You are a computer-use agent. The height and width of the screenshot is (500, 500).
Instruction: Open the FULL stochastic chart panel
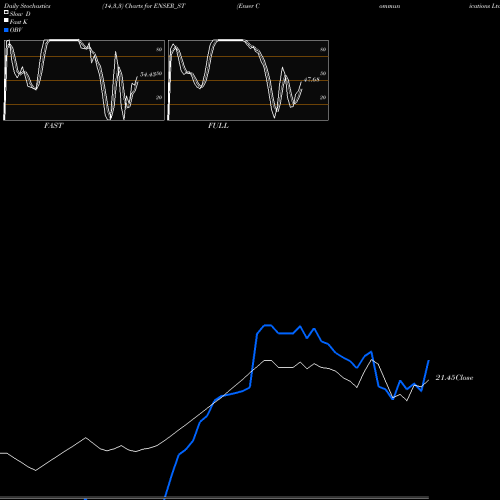pos(248,80)
